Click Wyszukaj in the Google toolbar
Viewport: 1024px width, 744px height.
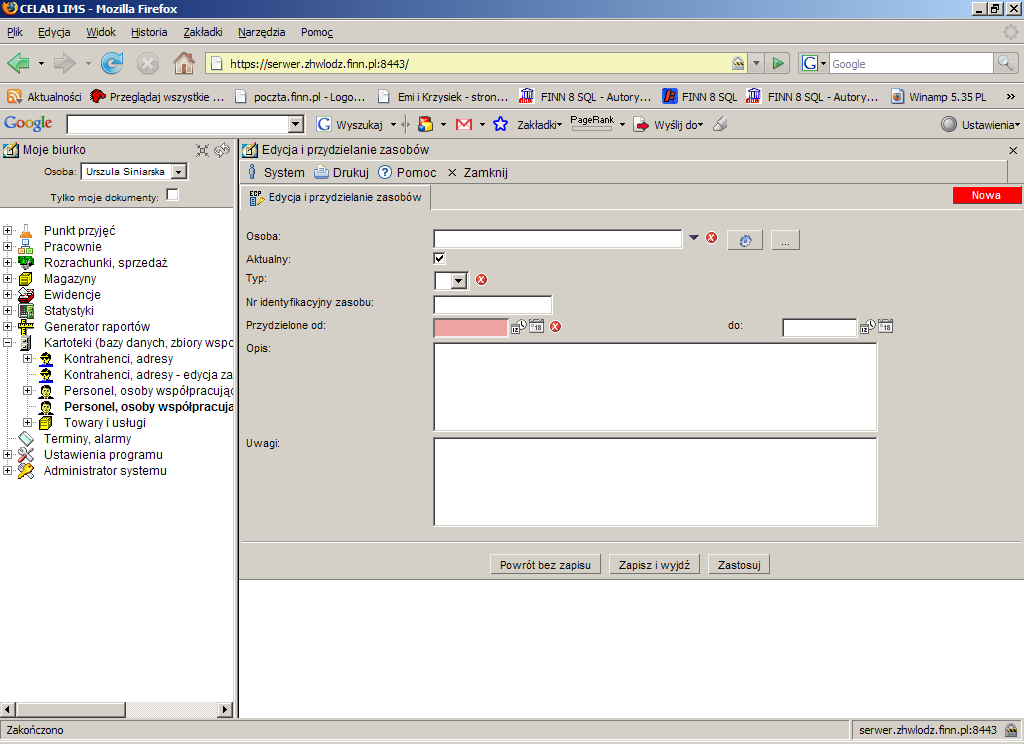click(x=351, y=124)
